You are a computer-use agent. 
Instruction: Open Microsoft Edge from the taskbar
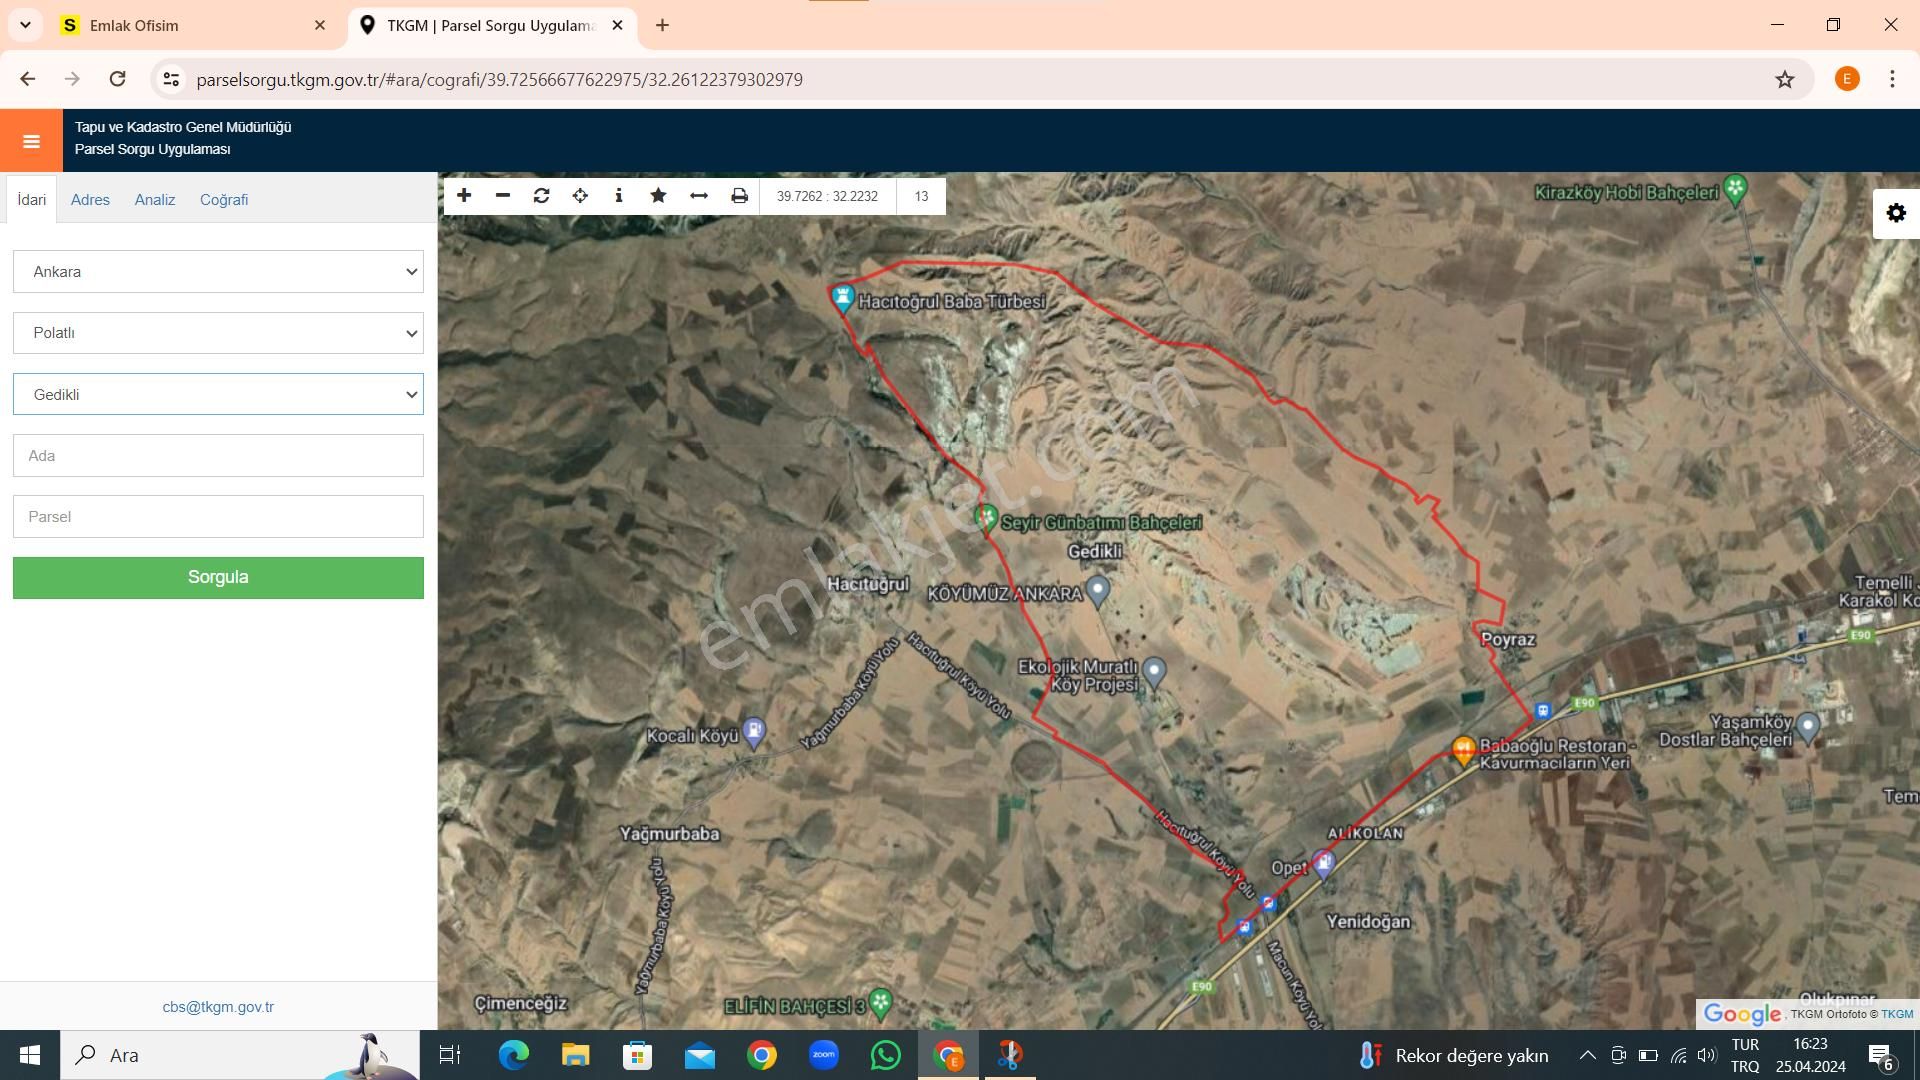[513, 1055]
